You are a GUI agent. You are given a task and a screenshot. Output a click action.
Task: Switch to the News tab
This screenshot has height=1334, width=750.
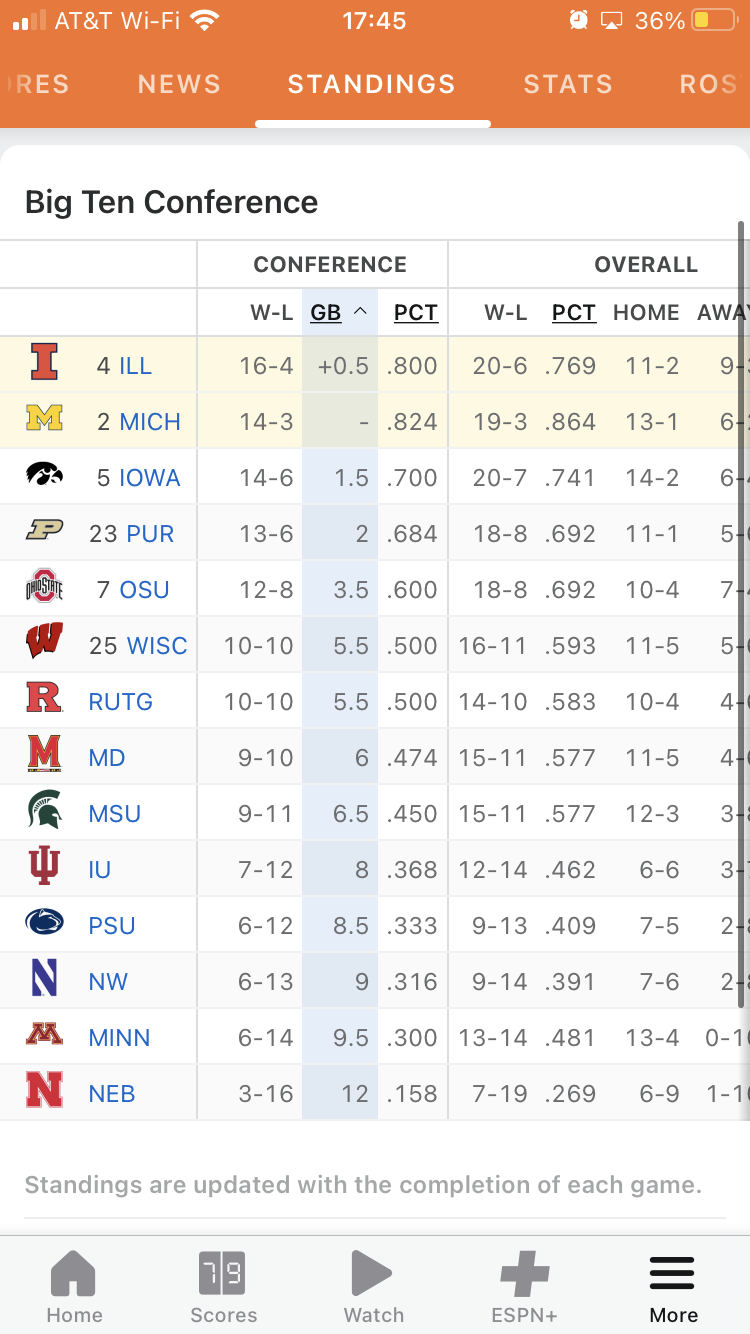point(179,84)
